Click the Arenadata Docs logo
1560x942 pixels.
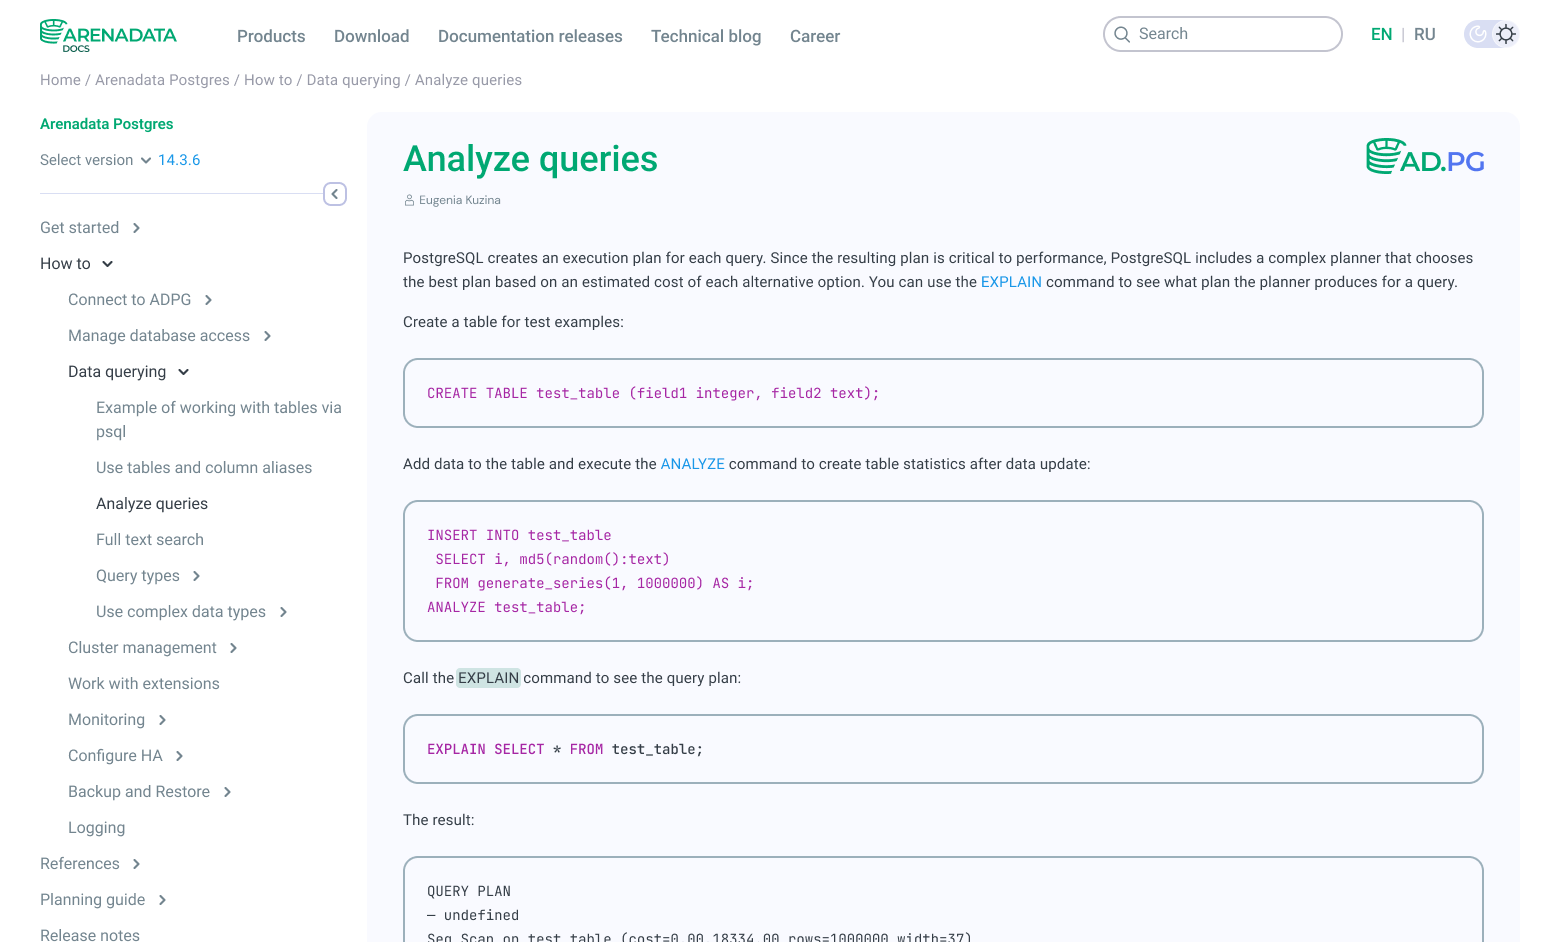108,35
